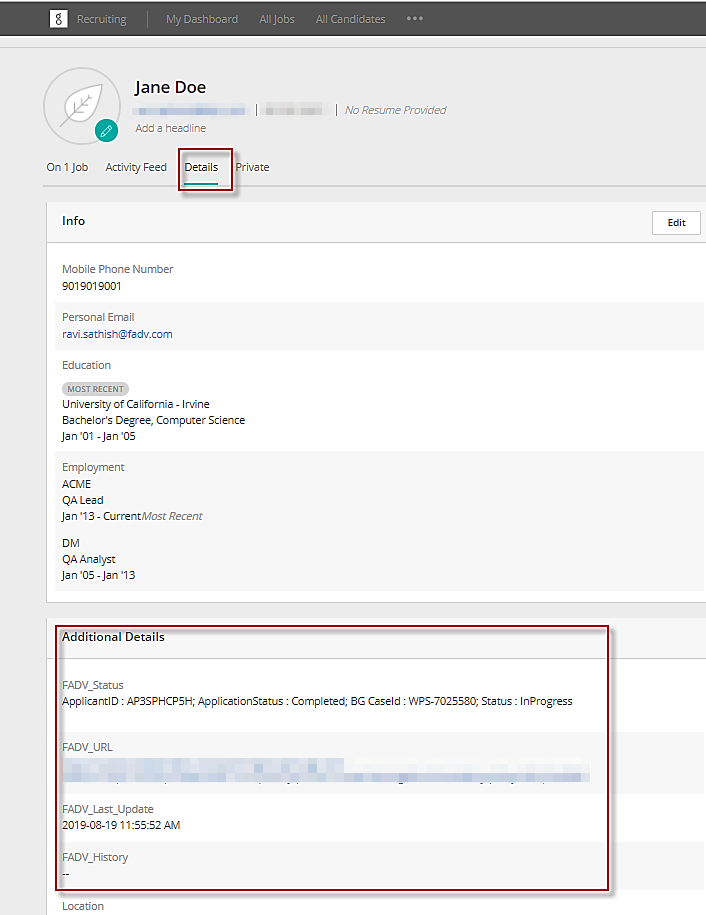Open ravi.sathish@fadv.com email link
Image resolution: width=706 pixels, height=915 pixels.
[x=117, y=334]
